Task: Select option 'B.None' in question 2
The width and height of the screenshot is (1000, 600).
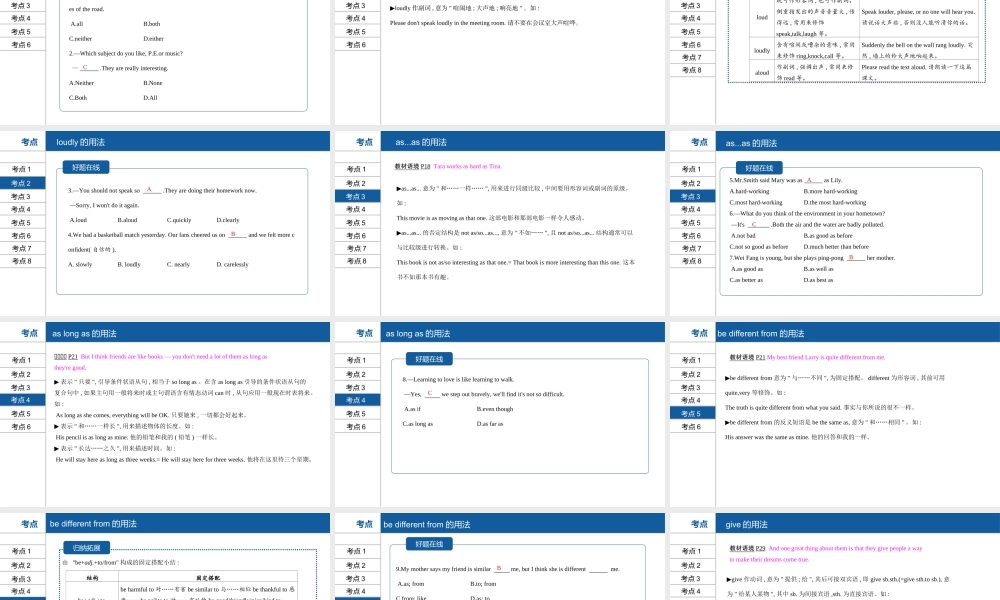Action: (x=153, y=83)
